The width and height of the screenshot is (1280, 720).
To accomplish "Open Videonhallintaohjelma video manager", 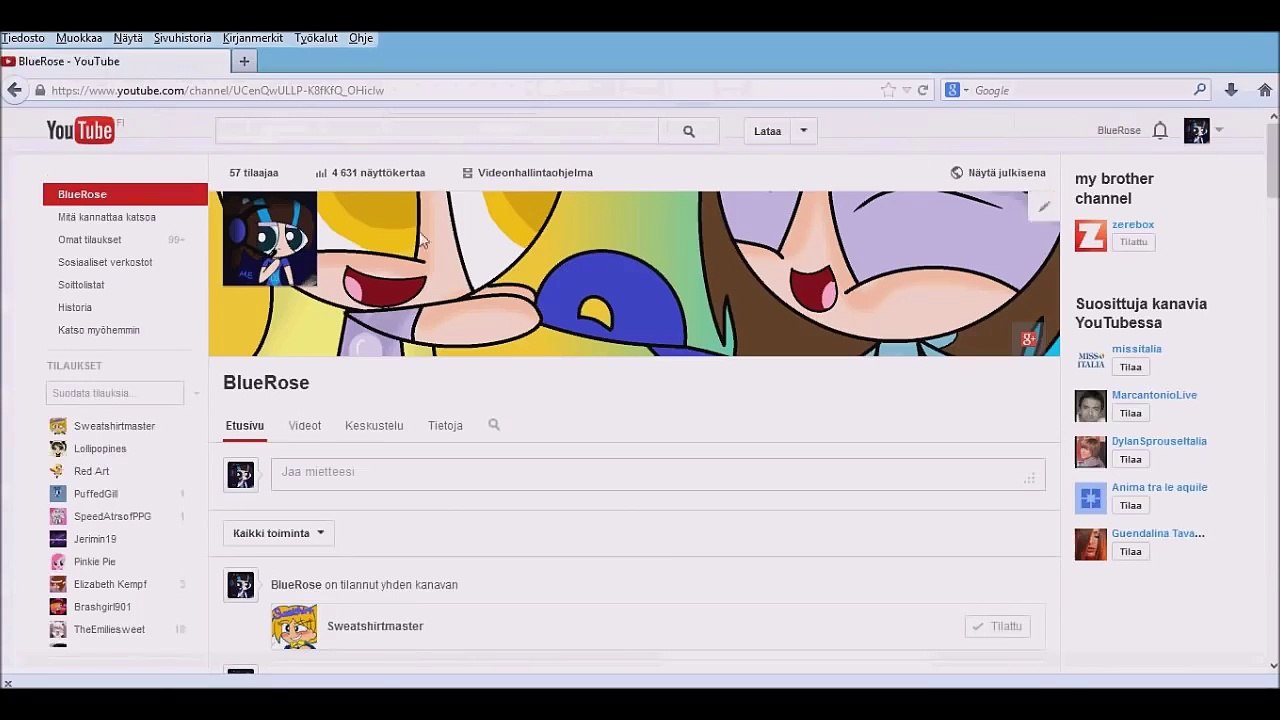I will coord(527,173).
